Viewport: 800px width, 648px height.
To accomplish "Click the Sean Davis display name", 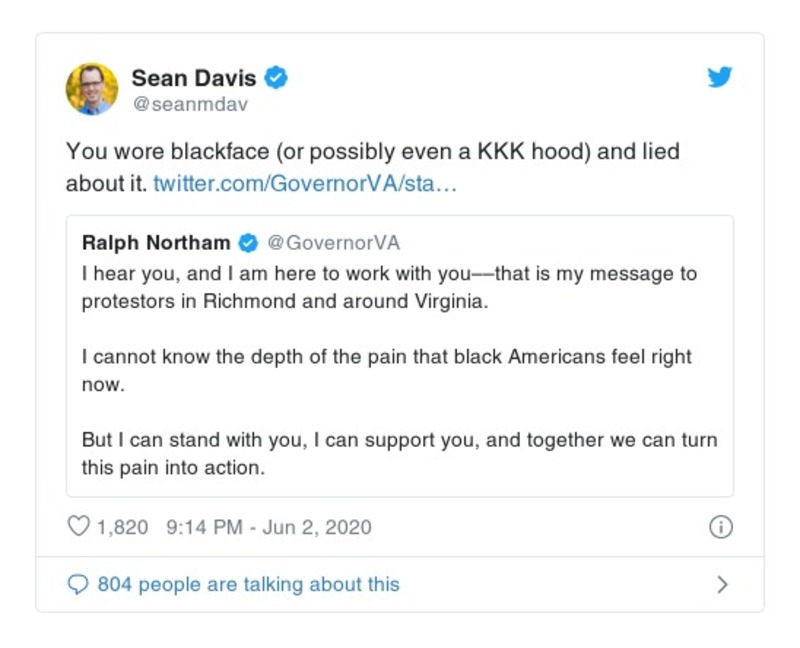I will point(195,78).
